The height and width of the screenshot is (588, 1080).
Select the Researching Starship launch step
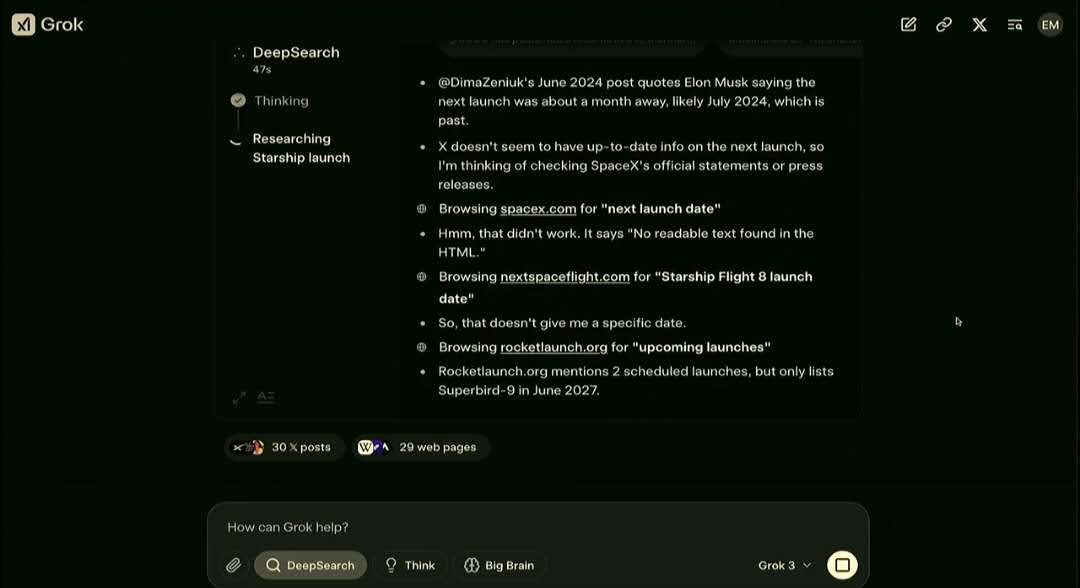pos(301,148)
